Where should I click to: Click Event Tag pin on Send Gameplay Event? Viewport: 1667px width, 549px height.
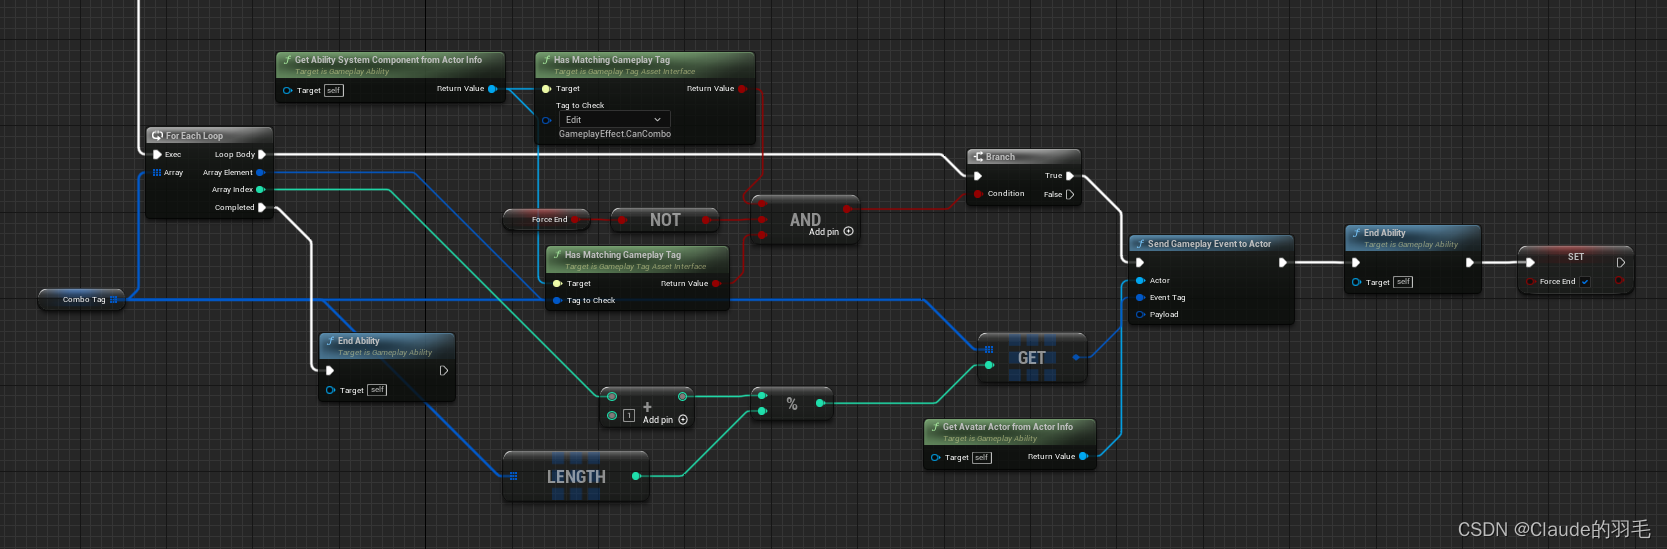tap(1140, 298)
